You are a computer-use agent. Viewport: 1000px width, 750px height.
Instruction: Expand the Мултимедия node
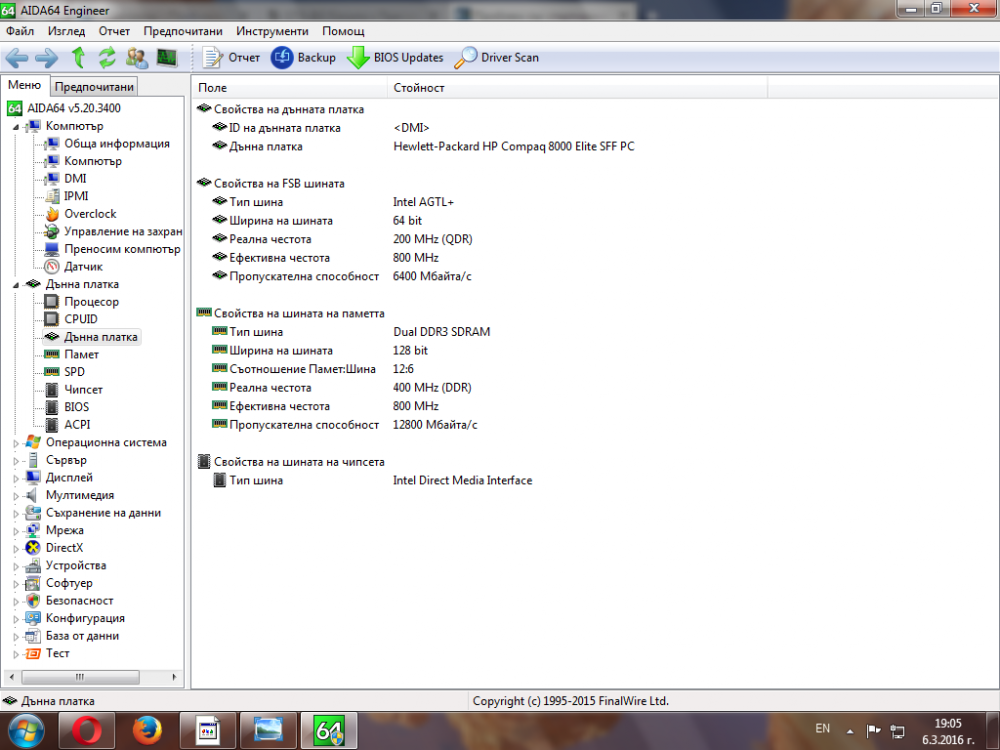click(16, 496)
